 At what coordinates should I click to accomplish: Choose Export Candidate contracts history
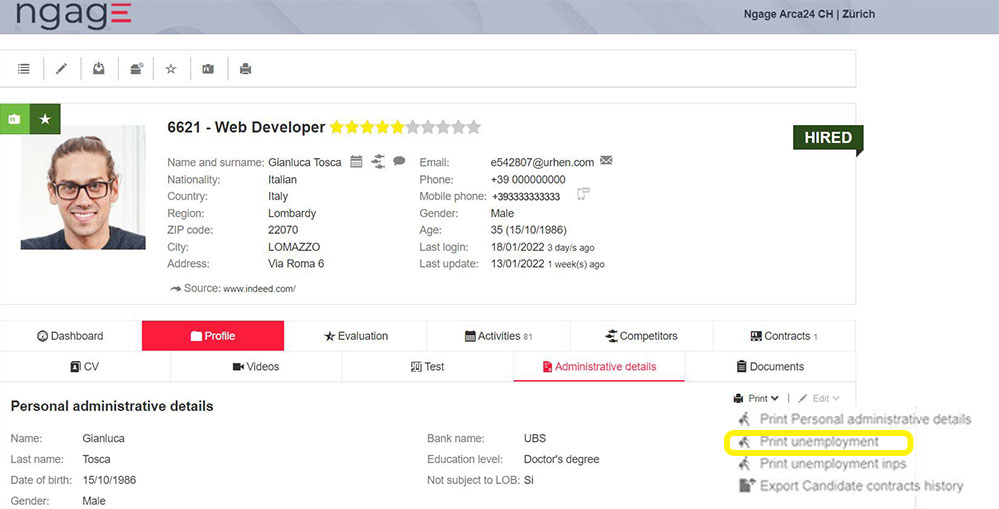pyautogui.click(x=860, y=486)
